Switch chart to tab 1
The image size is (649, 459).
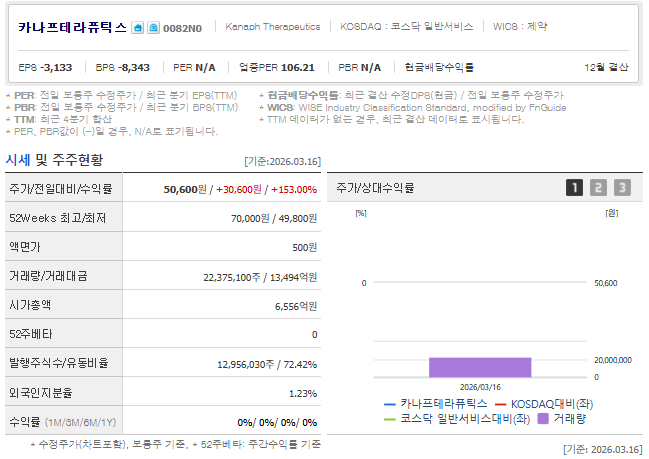(x=574, y=187)
